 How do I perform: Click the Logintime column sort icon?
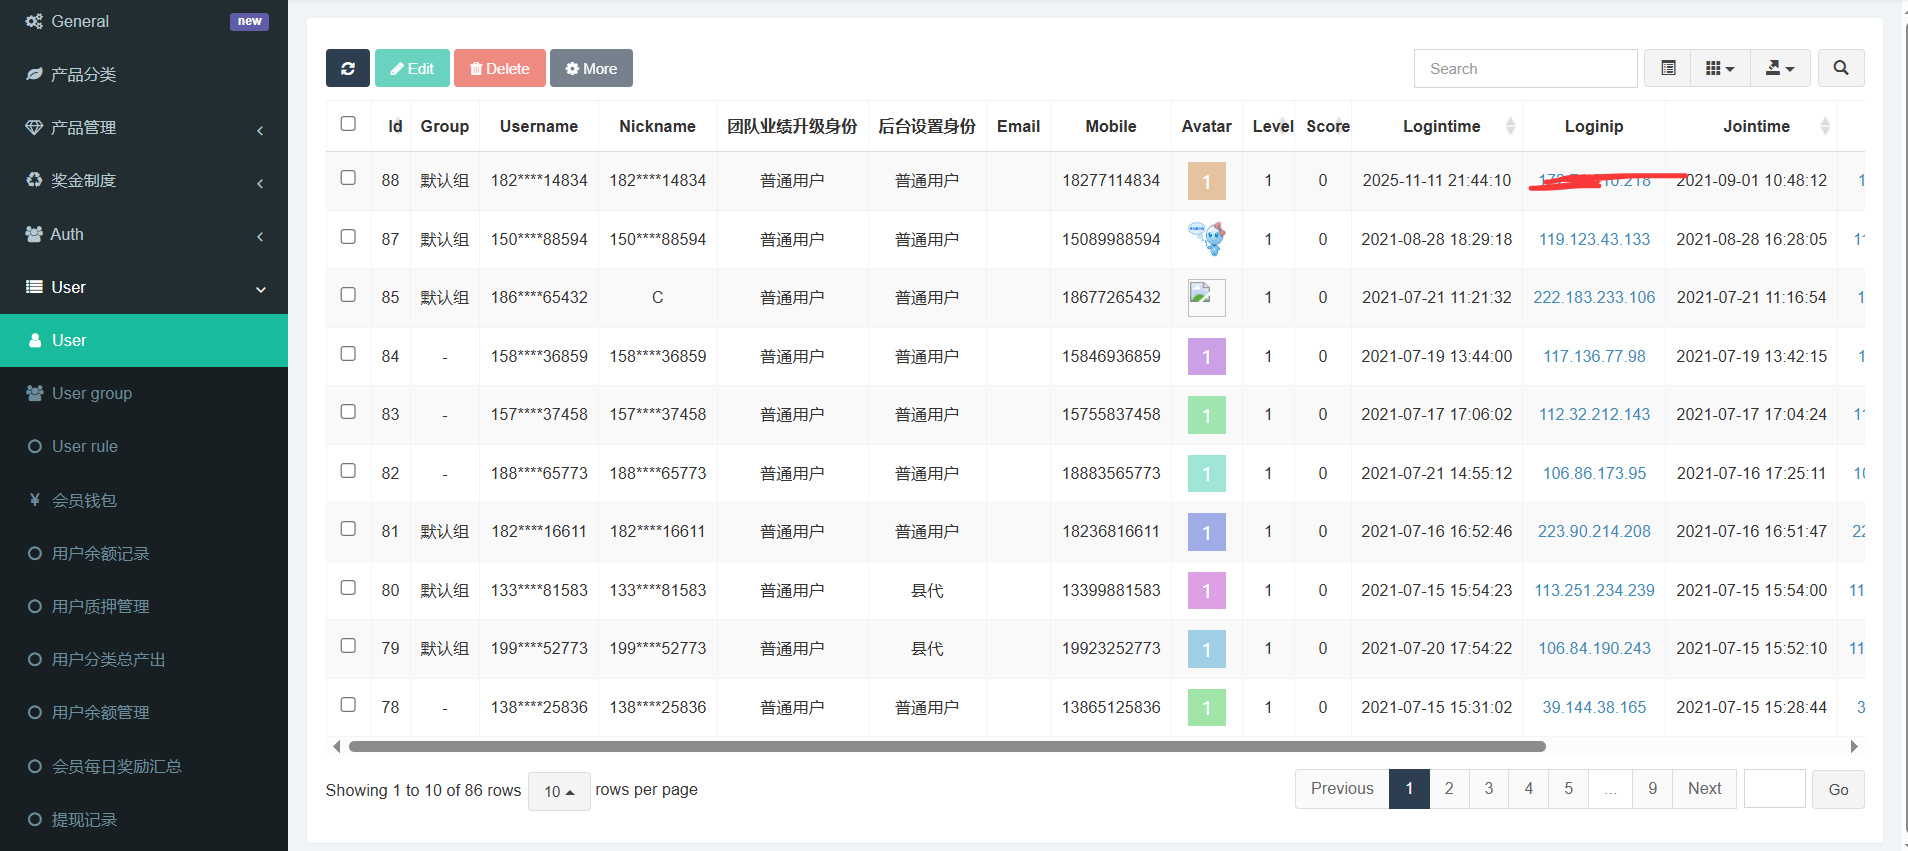point(1510,126)
